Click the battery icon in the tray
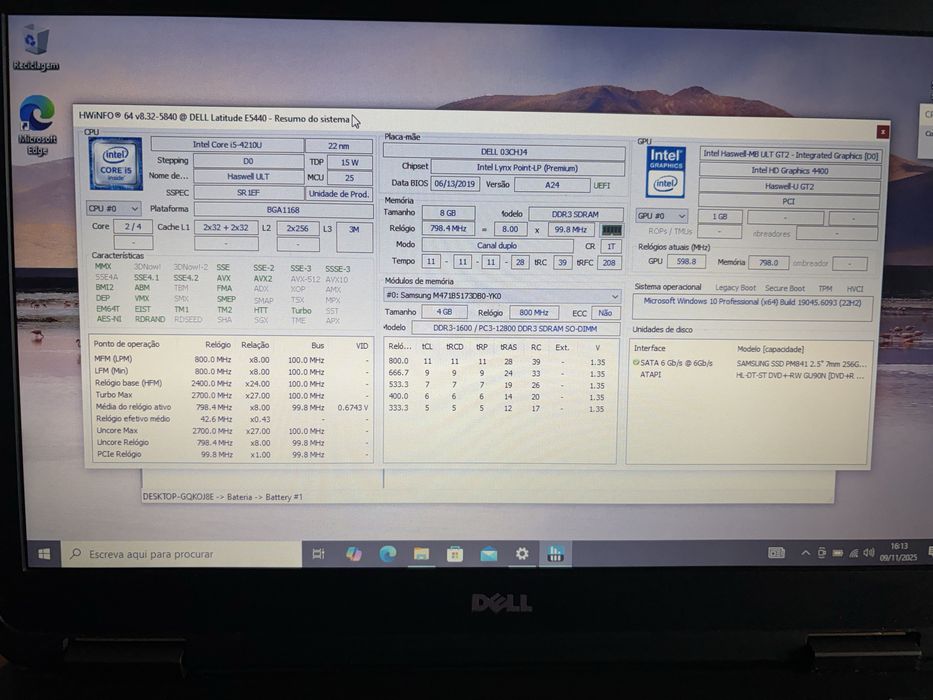The image size is (933, 700). coord(837,553)
